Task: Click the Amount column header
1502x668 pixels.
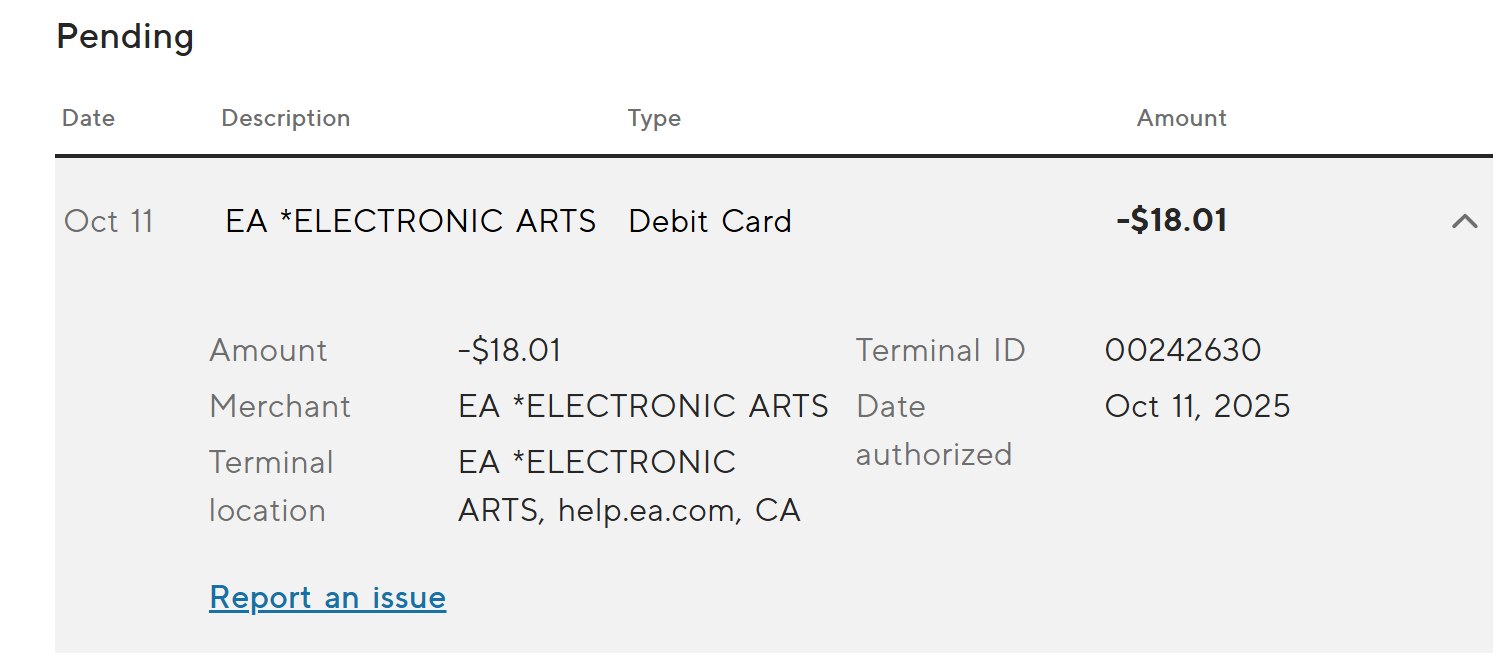Action: pyautogui.click(x=1181, y=118)
